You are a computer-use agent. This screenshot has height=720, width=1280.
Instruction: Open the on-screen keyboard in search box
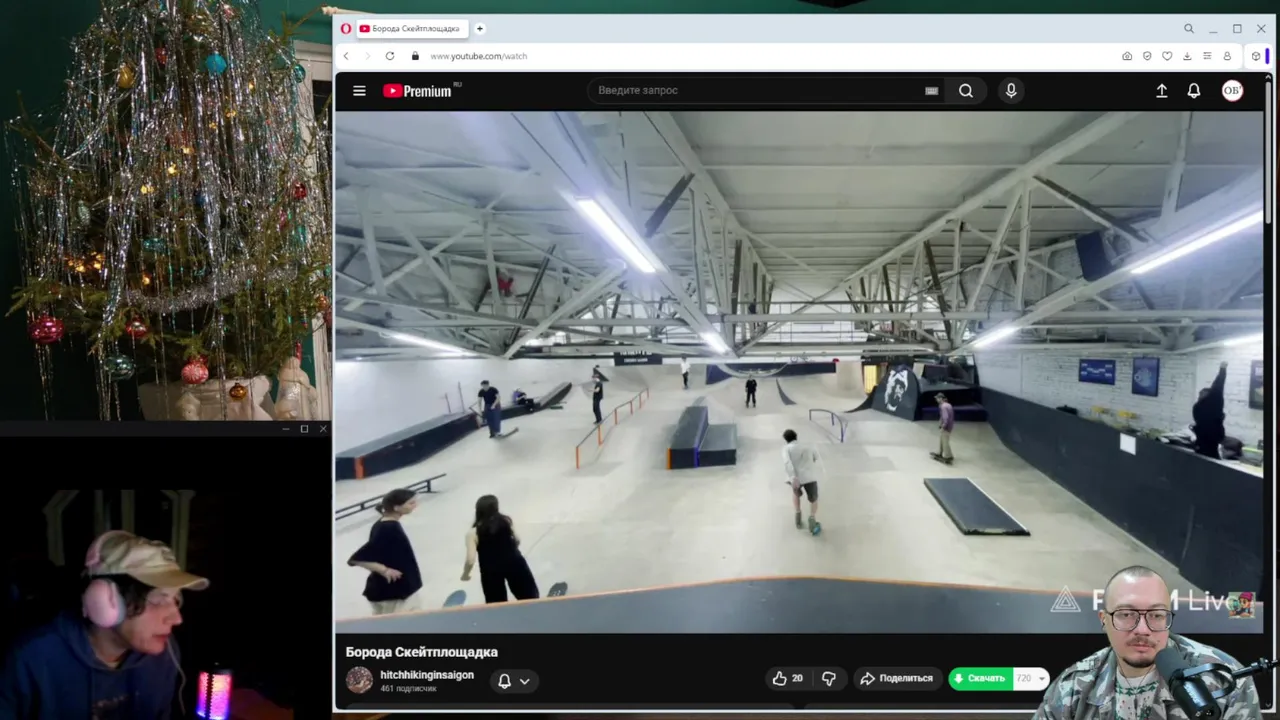click(931, 91)
